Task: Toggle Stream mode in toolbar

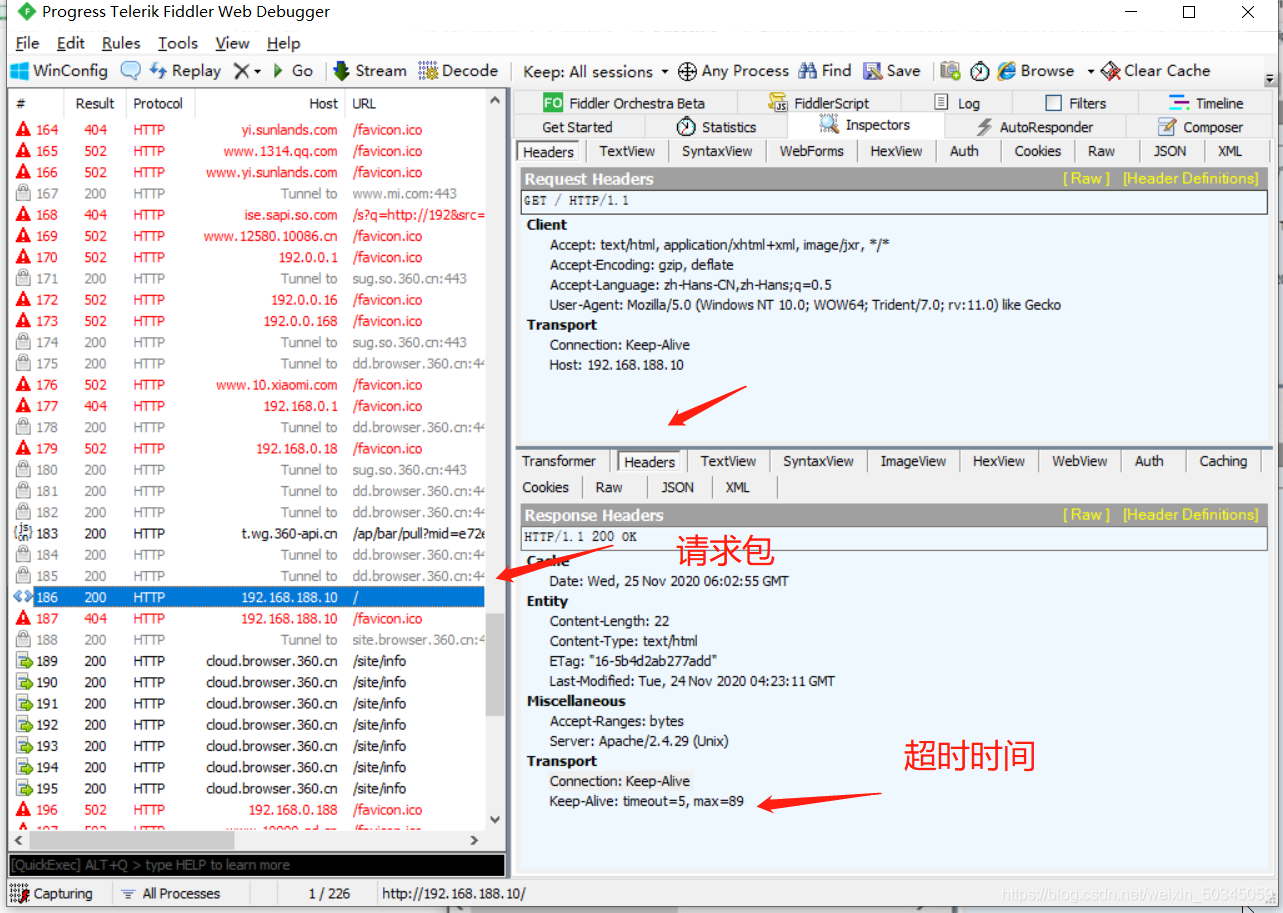Action: pos(369,71)
